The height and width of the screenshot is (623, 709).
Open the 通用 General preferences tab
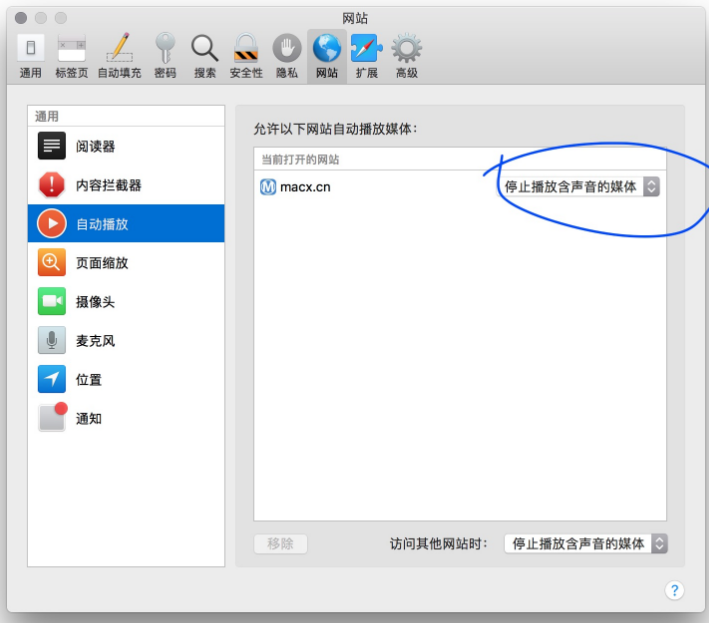click(x=30, y=56)
